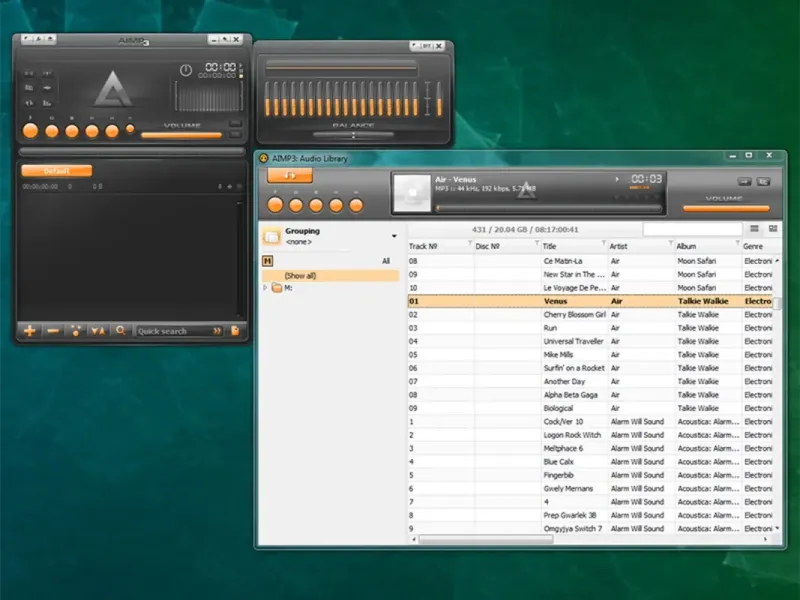Image resolution: width=800 pixels, height=600 pixels.
Task: Toggle the equalizer icon button in main player
Action: 47,103
